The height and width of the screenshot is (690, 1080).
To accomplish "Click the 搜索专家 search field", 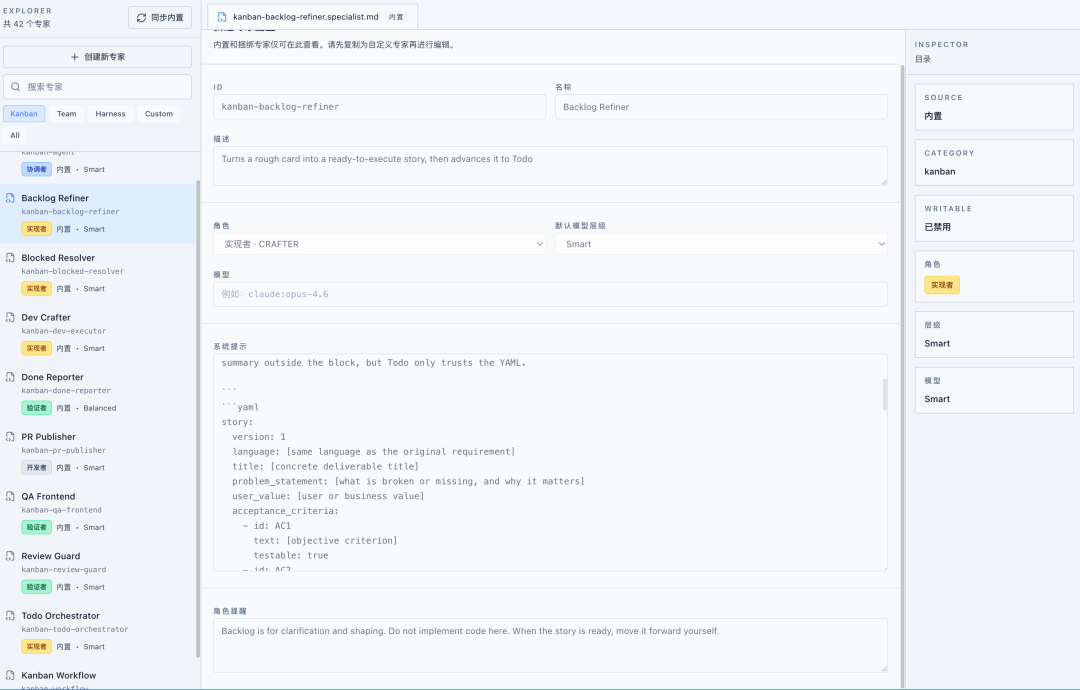I will (98, 87).
